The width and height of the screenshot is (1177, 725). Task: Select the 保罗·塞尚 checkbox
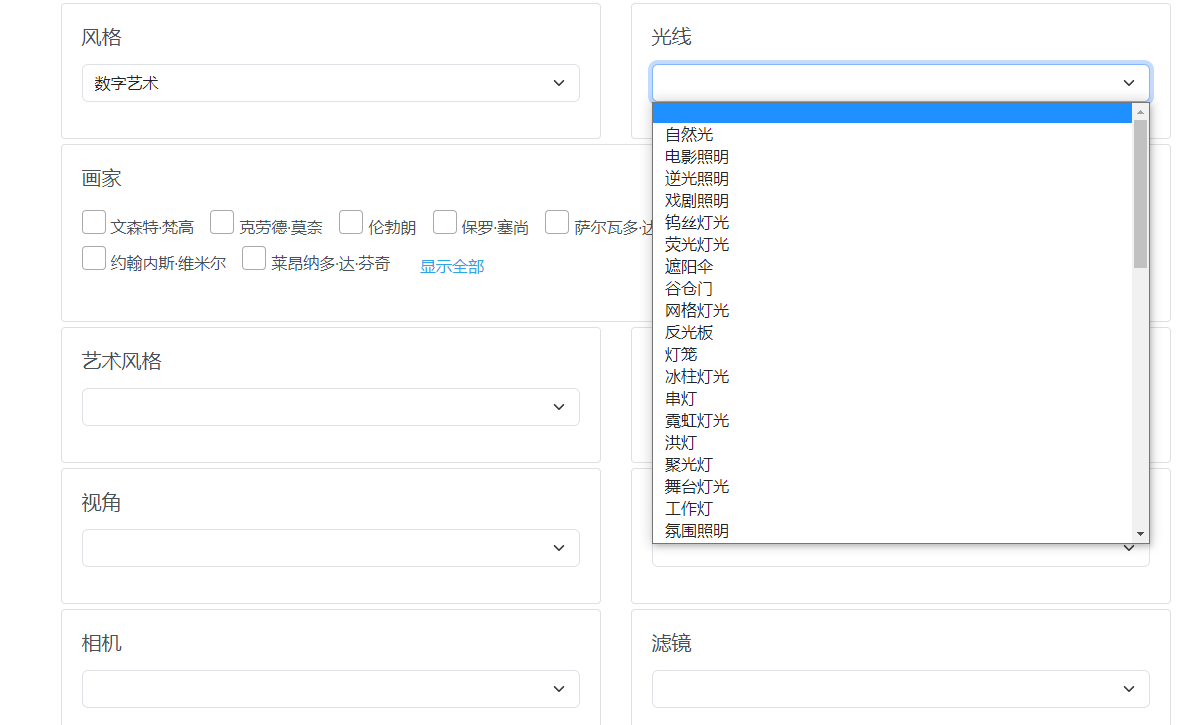445,222
